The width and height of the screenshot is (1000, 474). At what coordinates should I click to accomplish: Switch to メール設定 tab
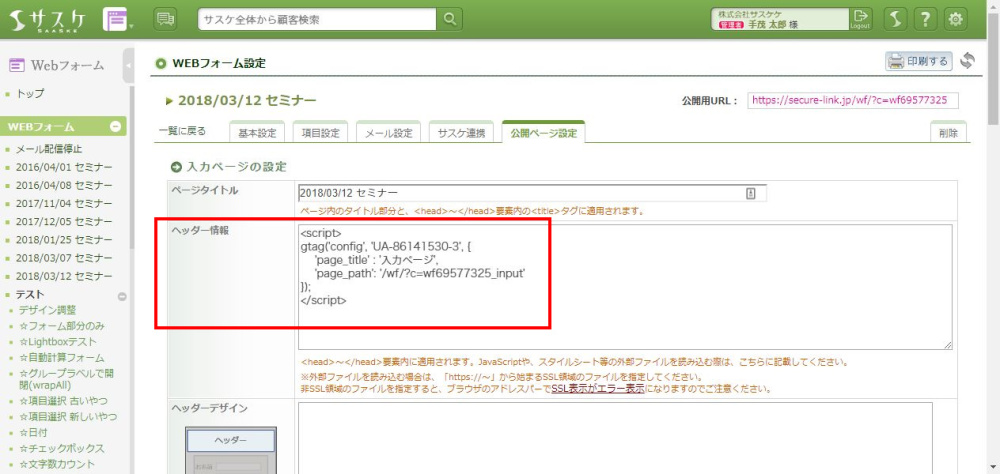pos(388,133)
